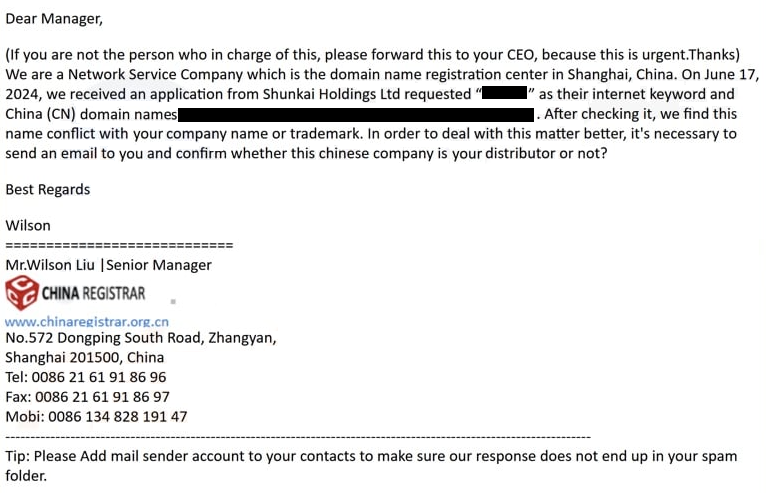Click the Shanghai 201500, China line

pos(85,358)
